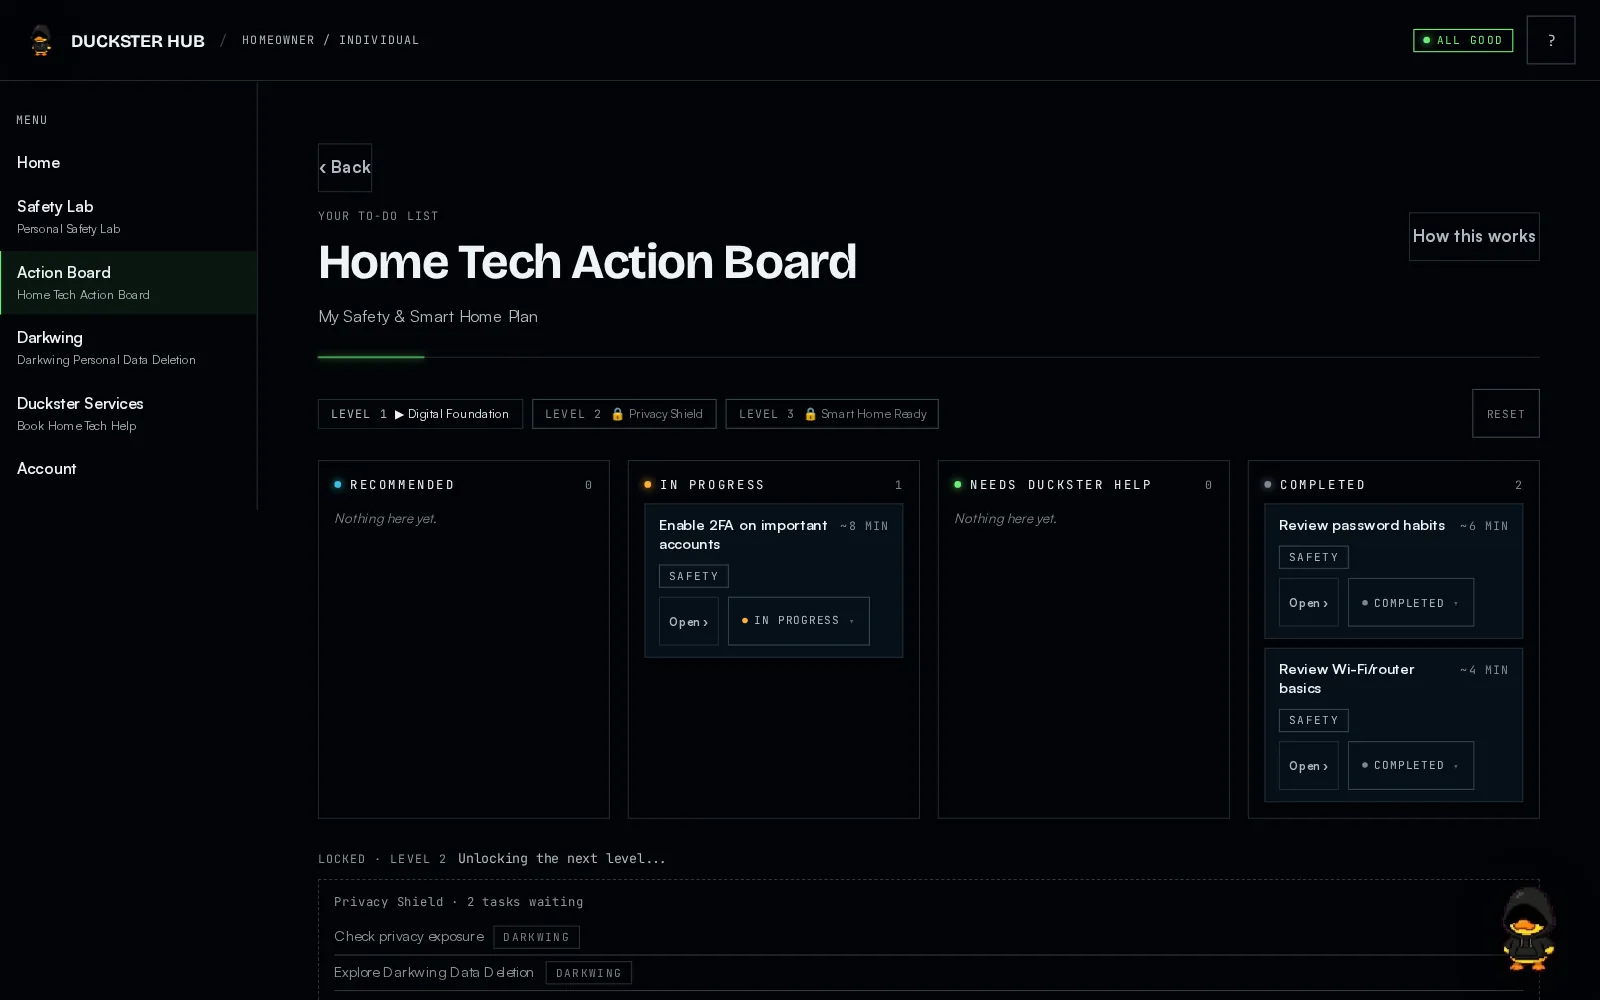Change status dropdown on Review Wi-Fi/router basics
This screenshot has height=1000, width=1600.
point(1411,765)
